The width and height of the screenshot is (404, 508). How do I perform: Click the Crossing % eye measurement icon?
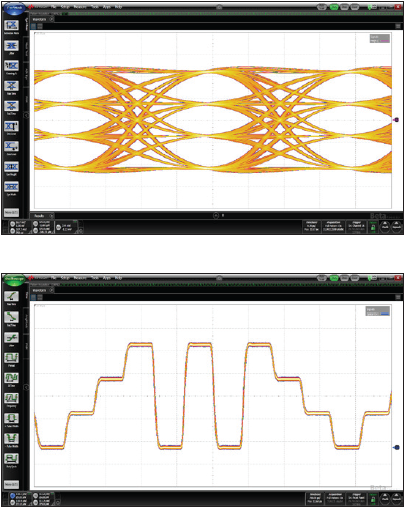[x=11, y=66]
